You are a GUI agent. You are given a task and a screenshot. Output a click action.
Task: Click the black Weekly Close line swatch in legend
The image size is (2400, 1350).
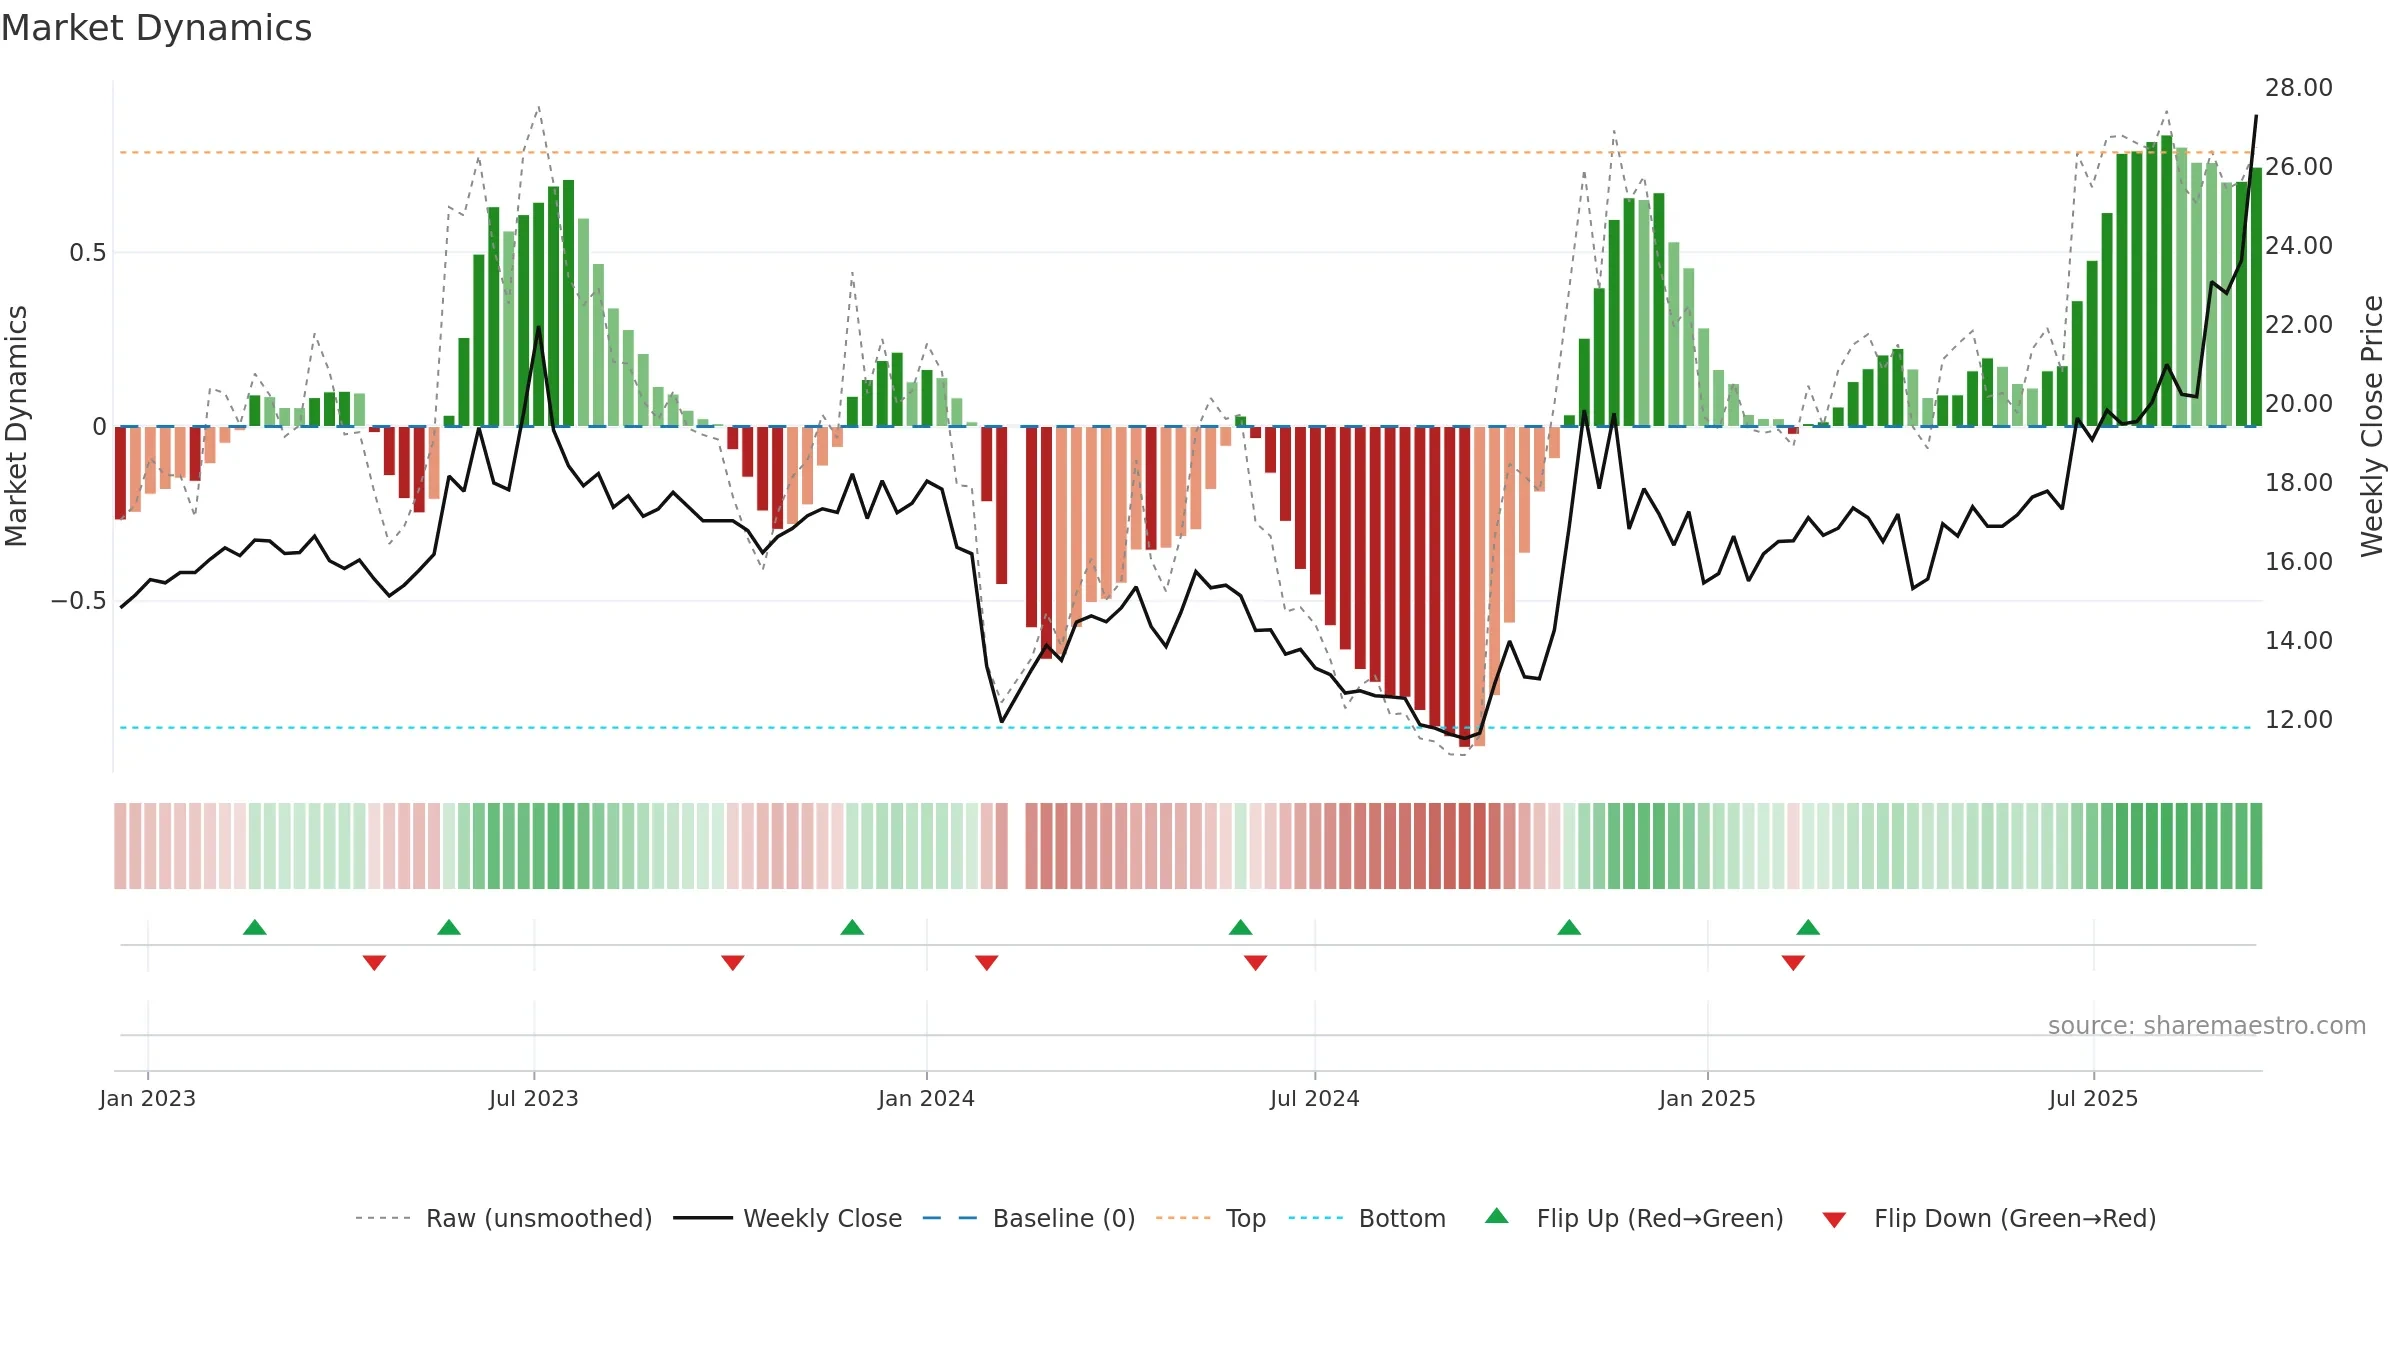coord(703,1218)
